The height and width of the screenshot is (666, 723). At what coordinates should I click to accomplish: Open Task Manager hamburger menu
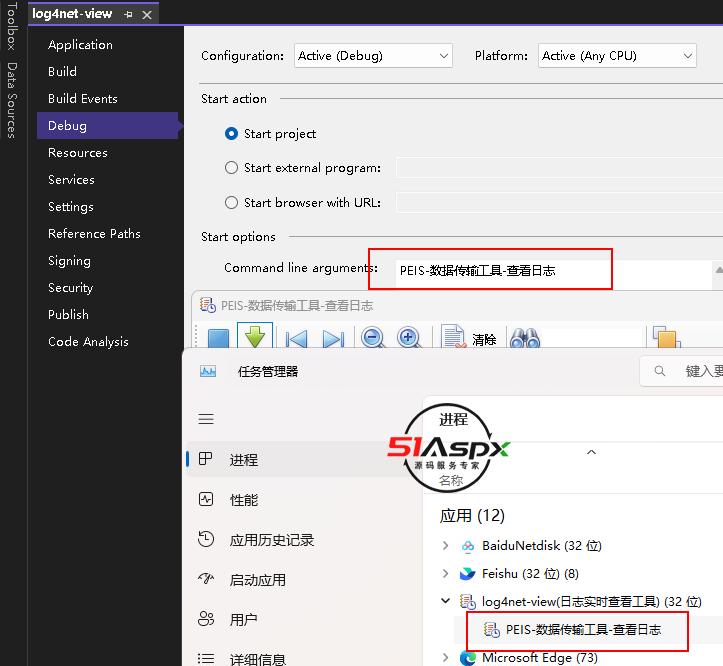206,419
